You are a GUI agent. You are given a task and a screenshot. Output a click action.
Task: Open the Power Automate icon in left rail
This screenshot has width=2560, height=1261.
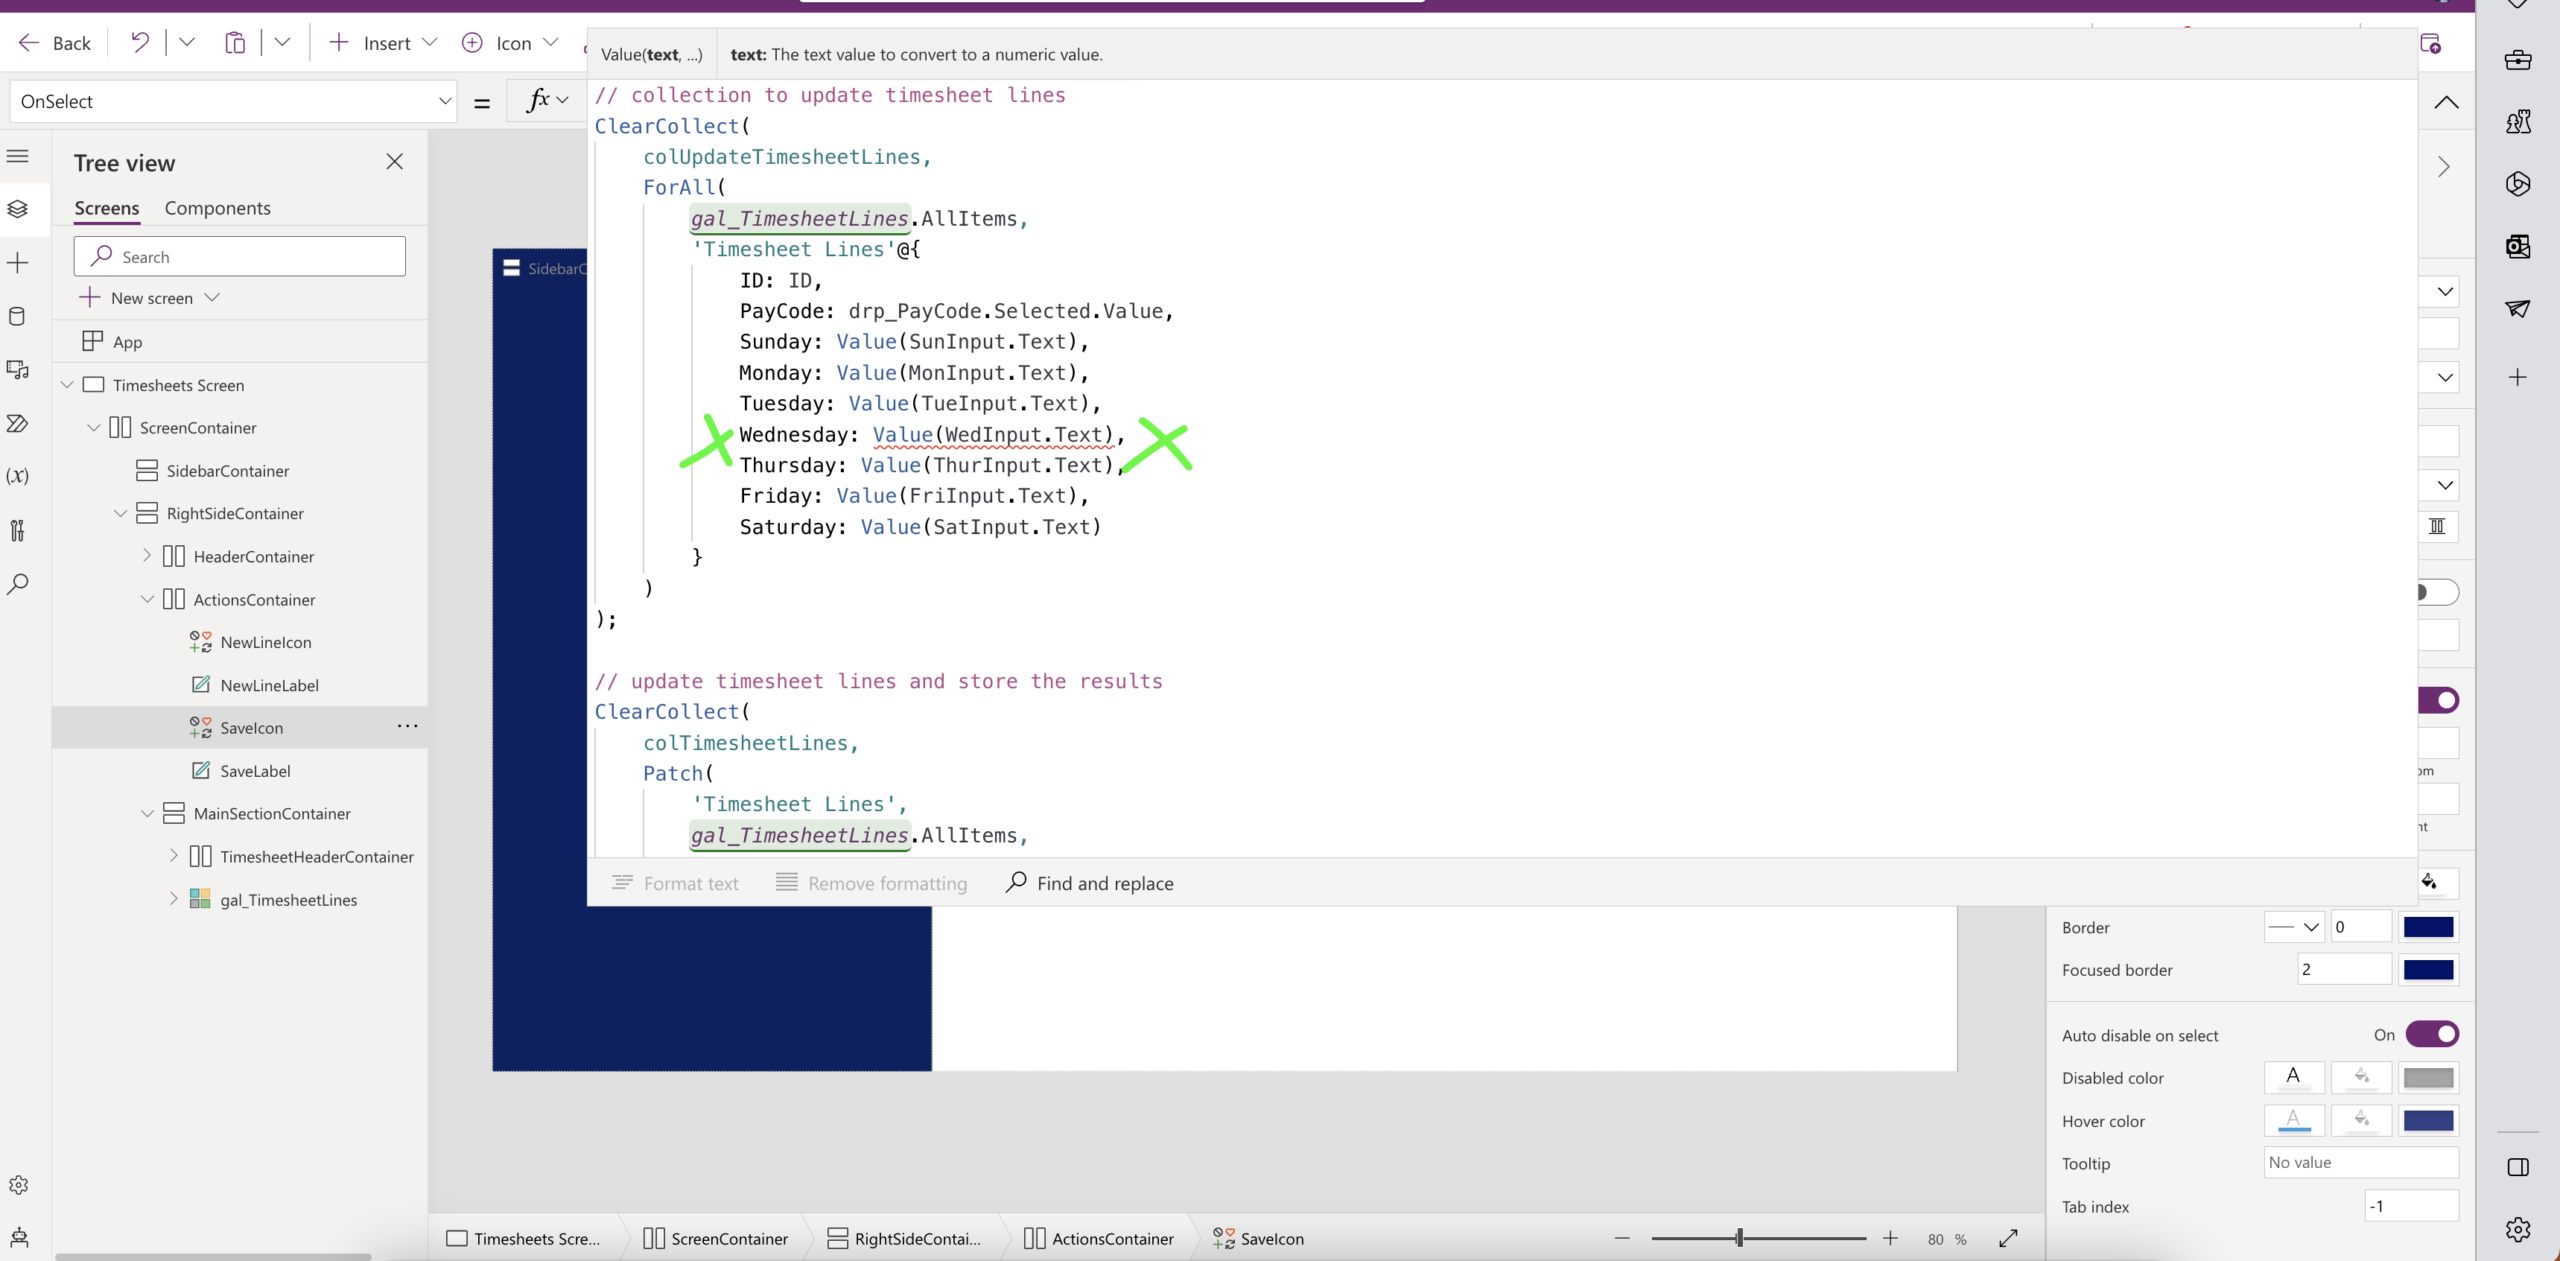pos(17,423)
